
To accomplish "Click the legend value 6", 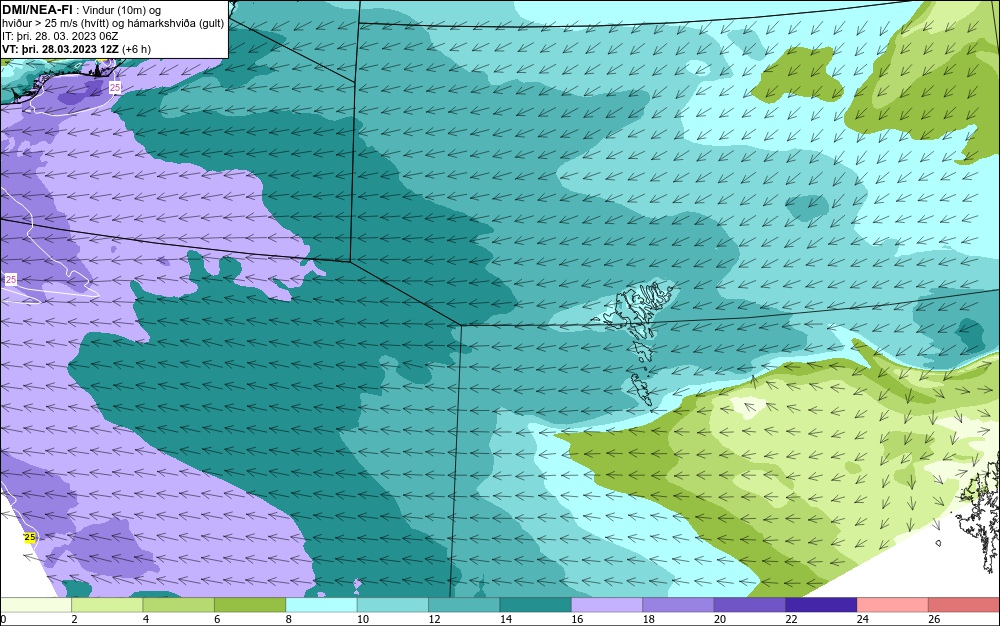I will tap(217, 619).
